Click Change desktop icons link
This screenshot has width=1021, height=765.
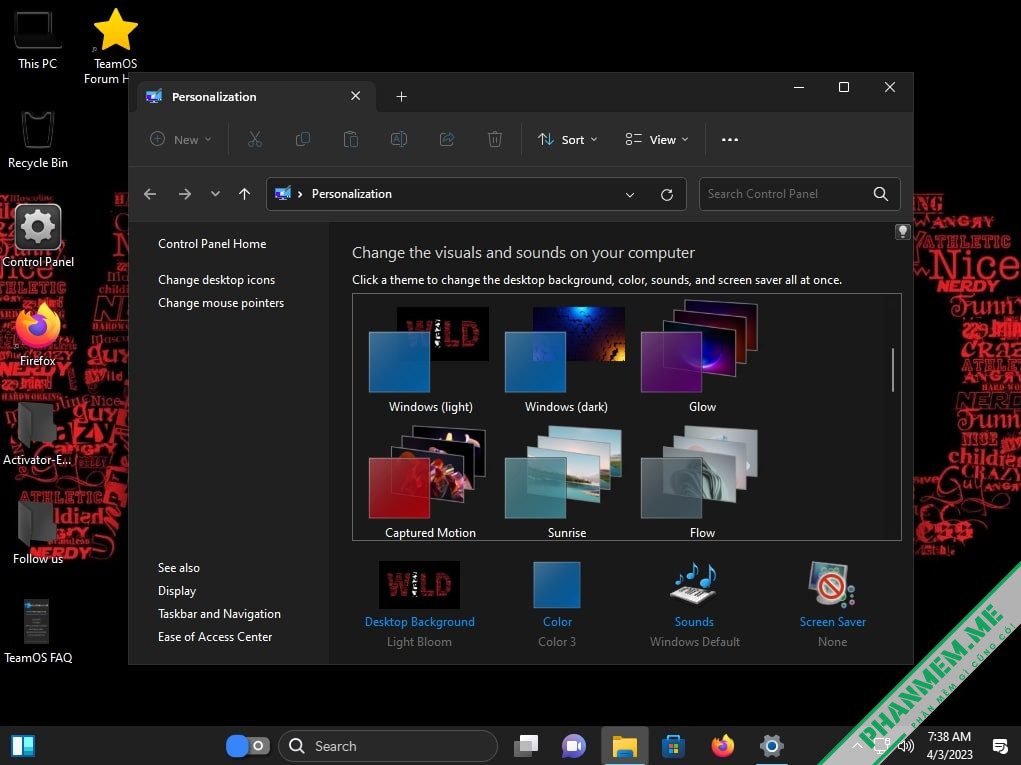(x=216, y=279)
